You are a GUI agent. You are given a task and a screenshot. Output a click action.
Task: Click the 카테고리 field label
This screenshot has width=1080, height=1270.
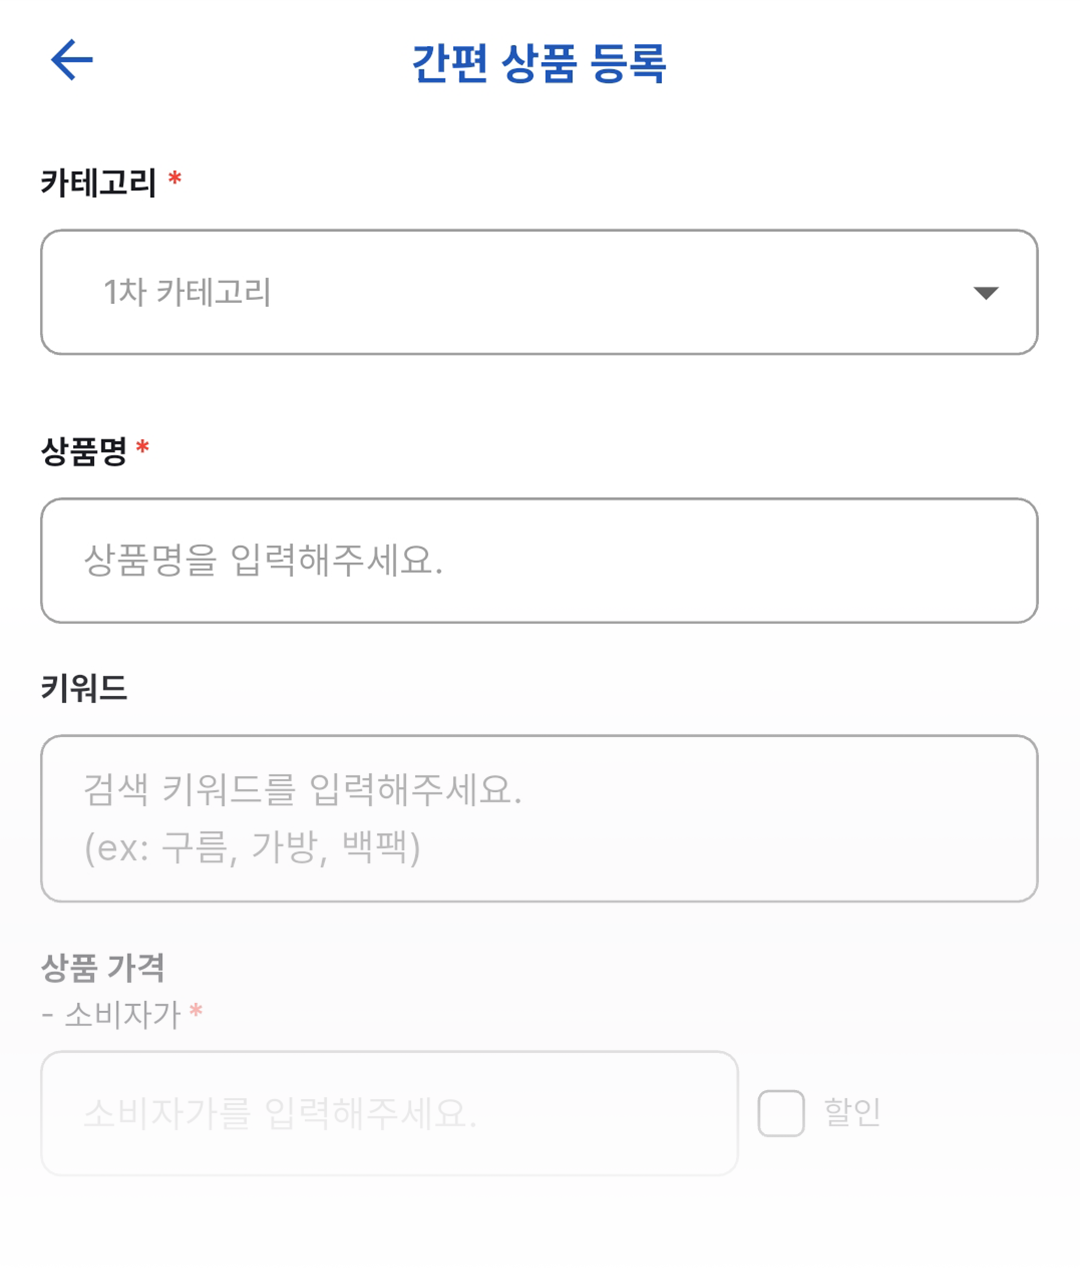click(98, 183)
